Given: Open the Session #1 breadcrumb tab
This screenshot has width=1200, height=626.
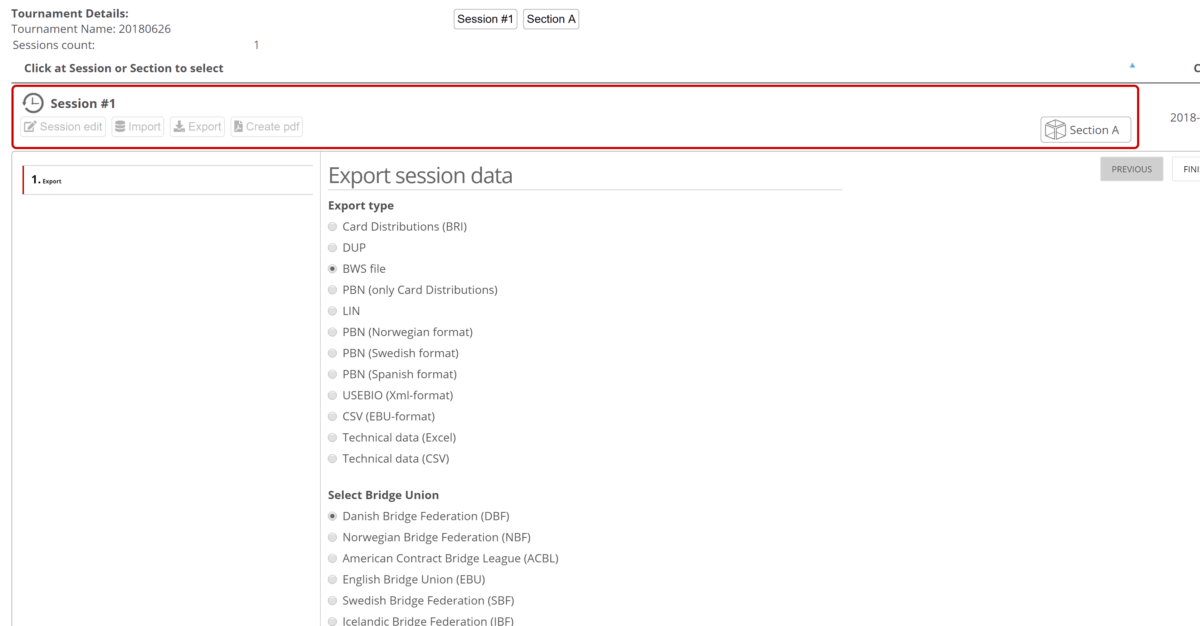Looking at the screenshot, I should pyautogui.click(x=485, y=19).
